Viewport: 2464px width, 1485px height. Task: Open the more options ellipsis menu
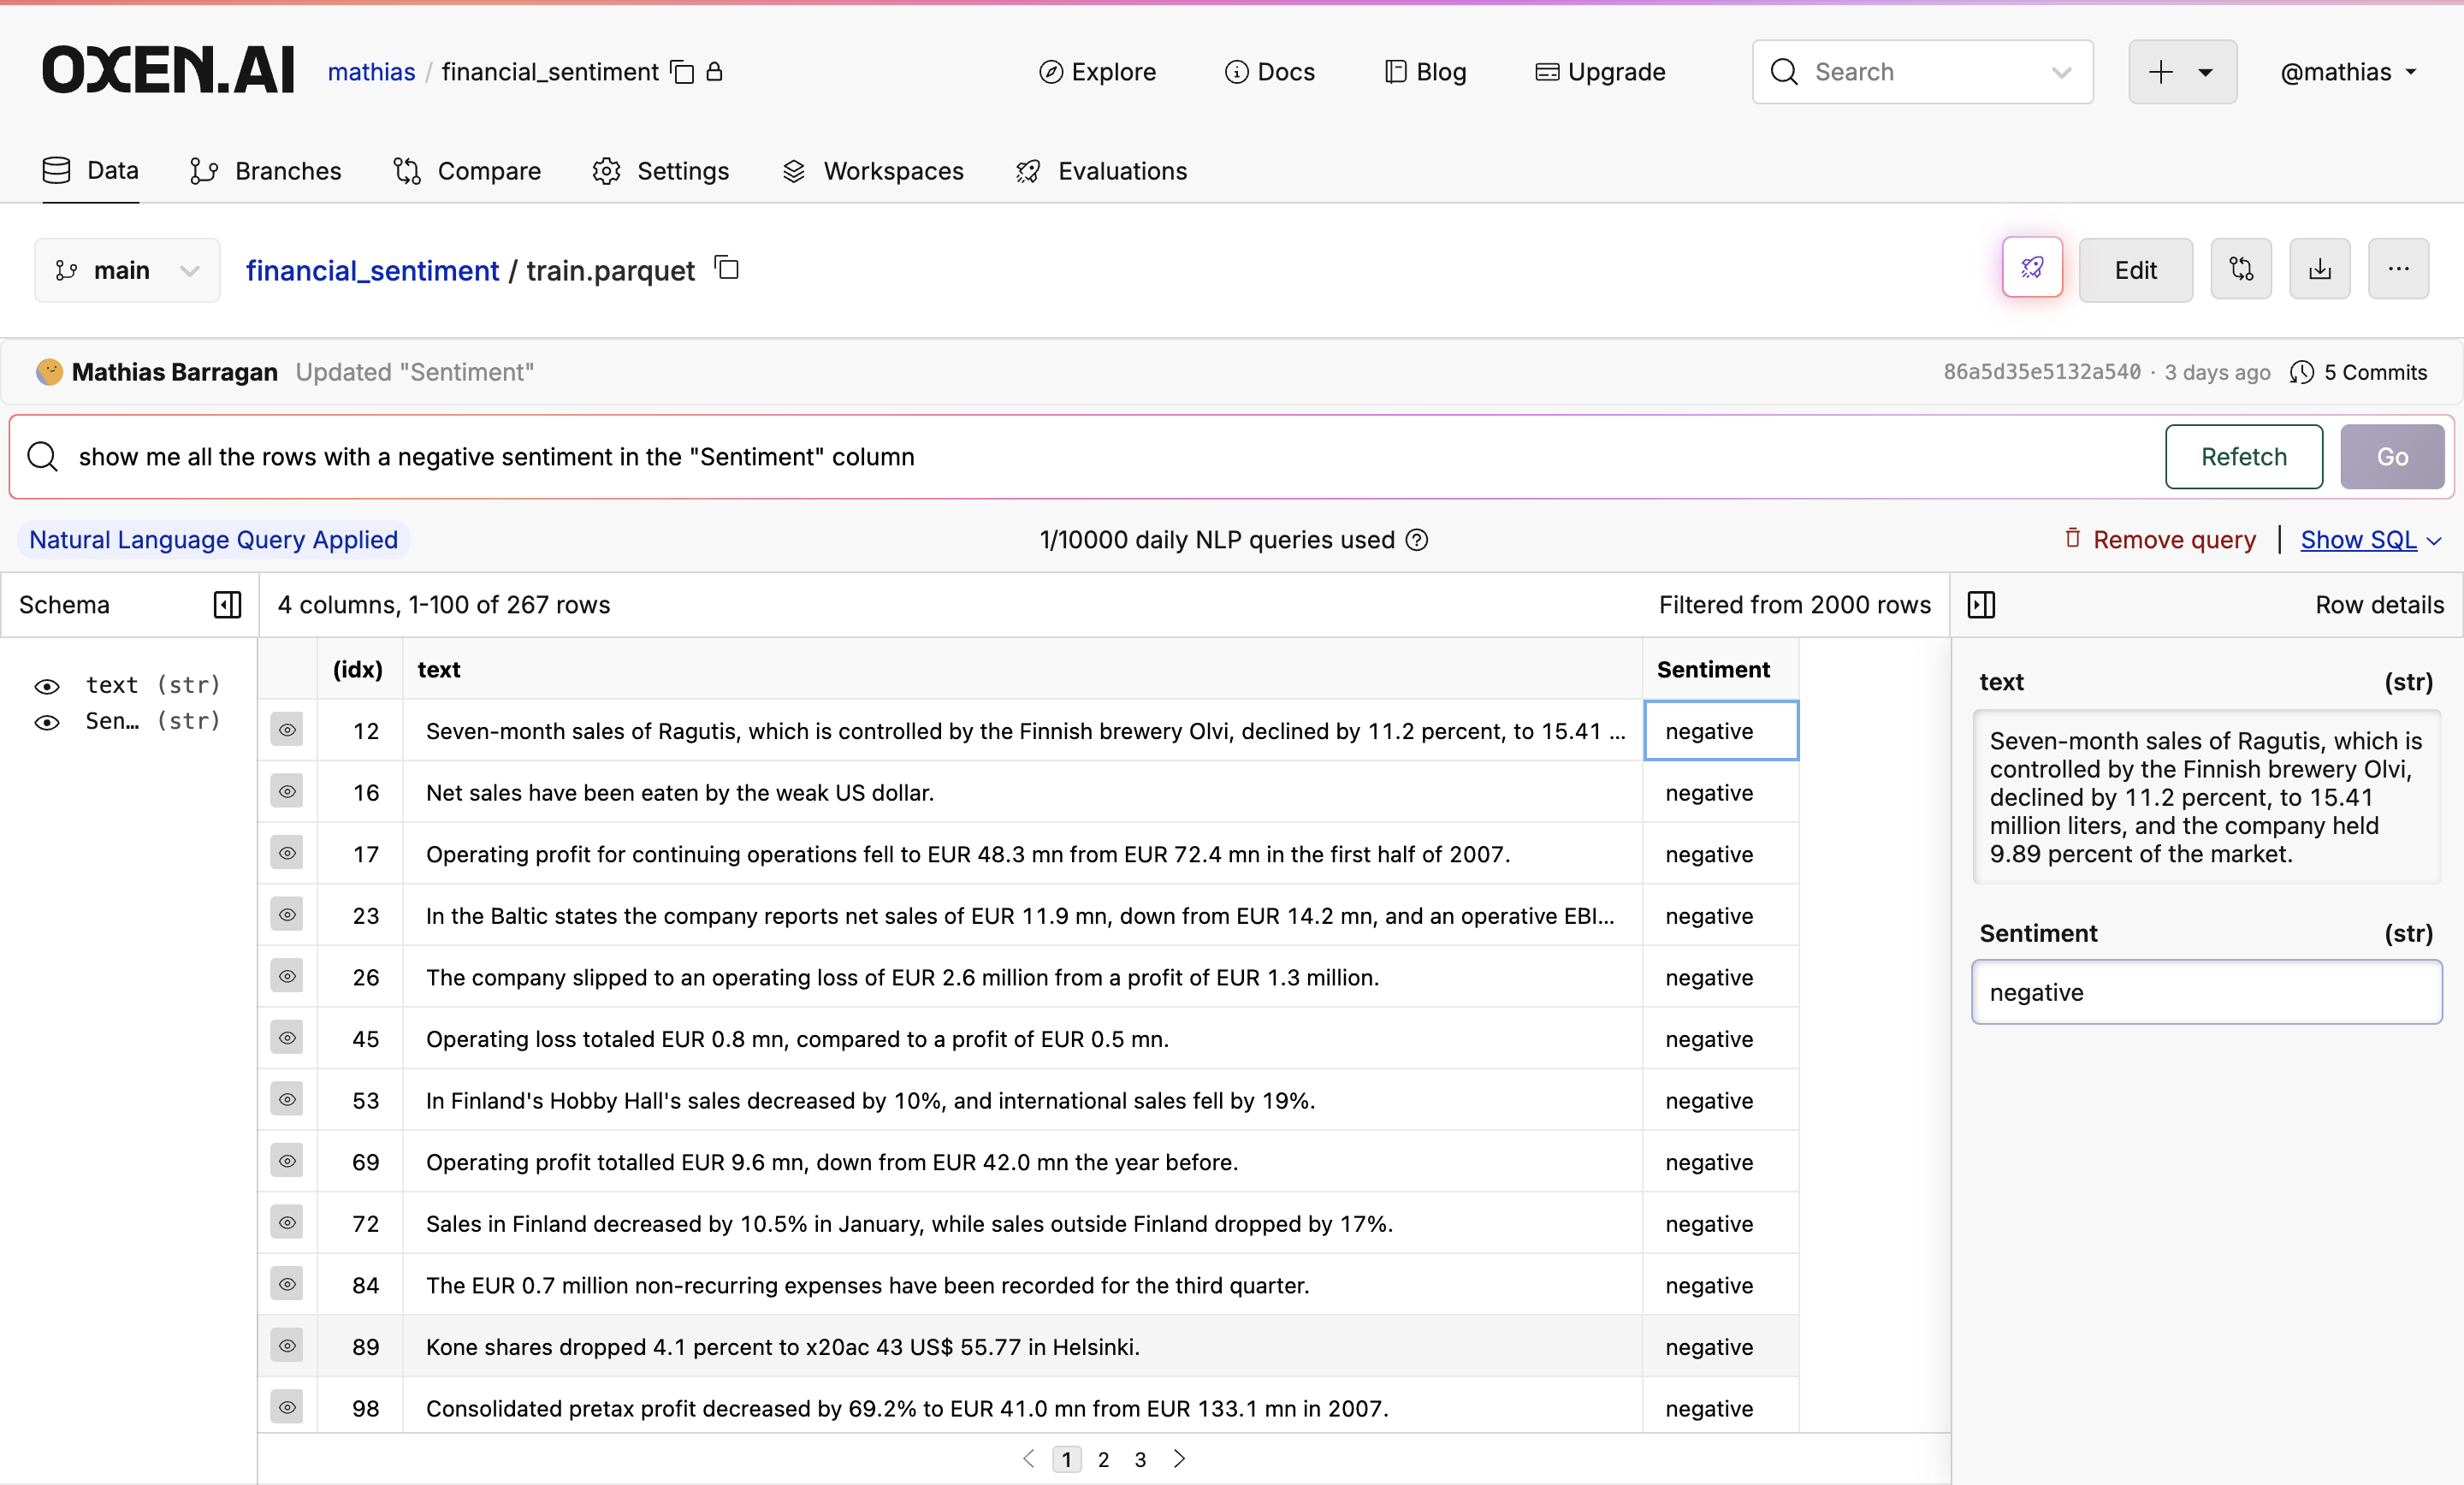tap(2399, 268)
